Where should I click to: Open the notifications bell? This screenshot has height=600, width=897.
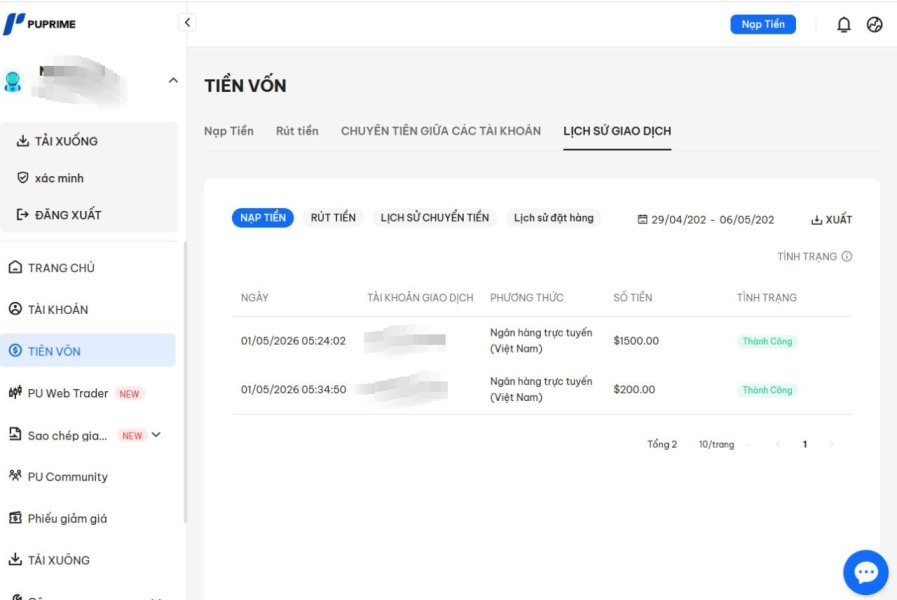[844, 25]
